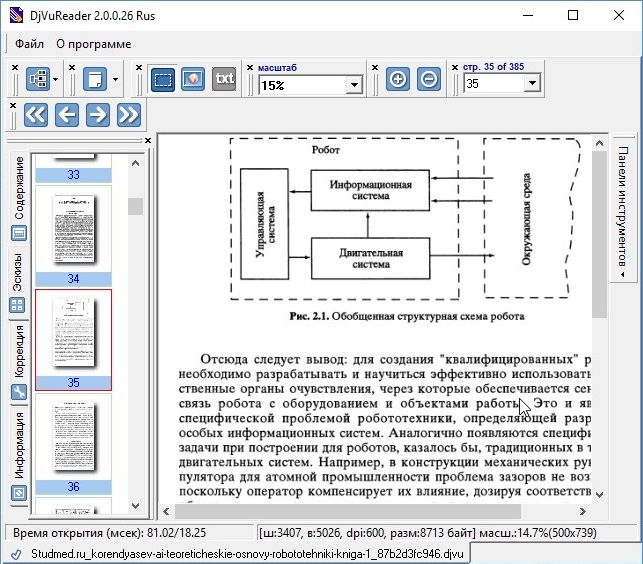Viewport: 643px width, 564px height.
Task: Expand the масштаб 15% combo box
Action: pos(354,85)
